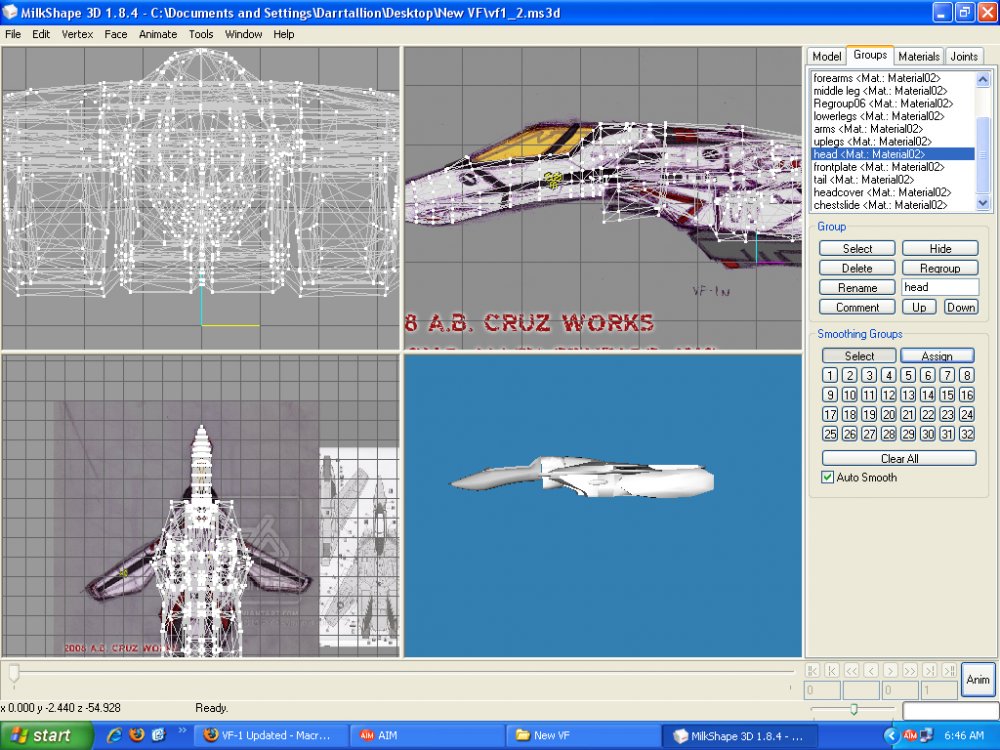This screenshot has width=1000, height=750.
Task: Click the Clear All smoothing groups button
Action: pyautogui.click(x=899, y=459)
